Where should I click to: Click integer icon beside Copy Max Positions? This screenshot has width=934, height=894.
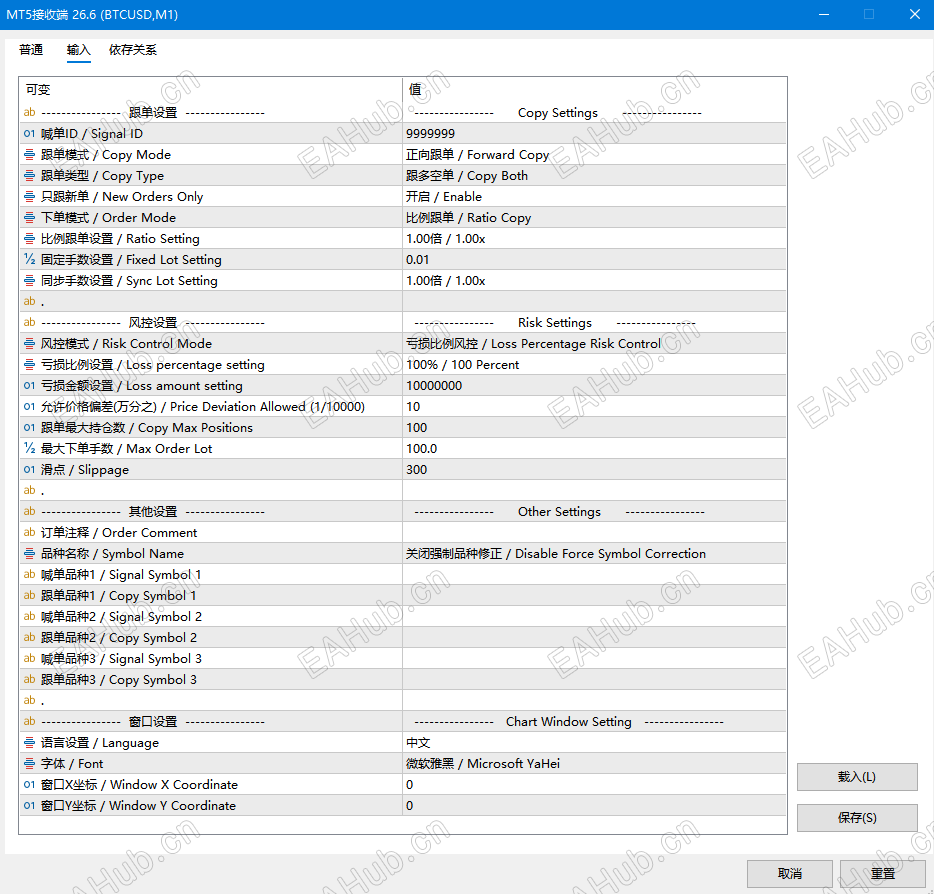(x=29, y=428)
